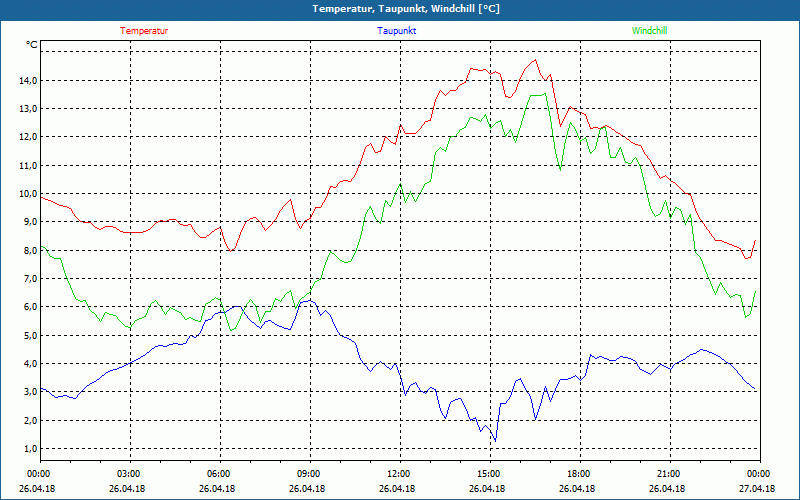
Task: Click the '11,0' y-axis value
Action: (x=28, y=165)
